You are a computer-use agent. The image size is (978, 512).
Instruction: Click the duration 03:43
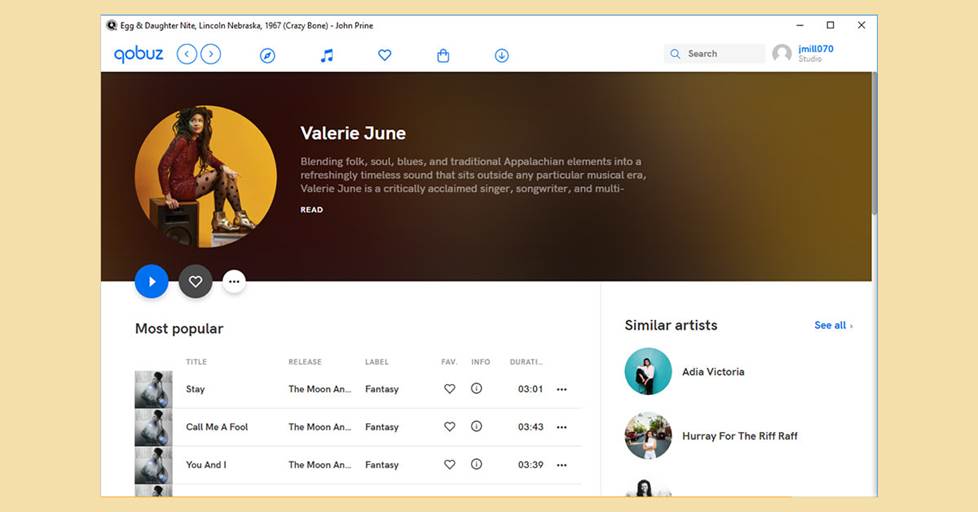tap(530, 427)
